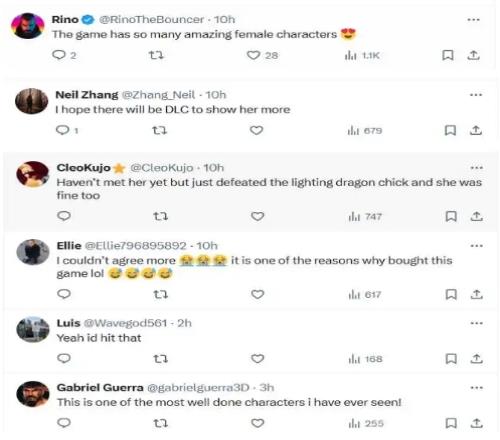Open @RinoTheBouncer profile handle
The width and height of the screenshot is (500, 440).
pyautogui.click(x=152, y=20)
